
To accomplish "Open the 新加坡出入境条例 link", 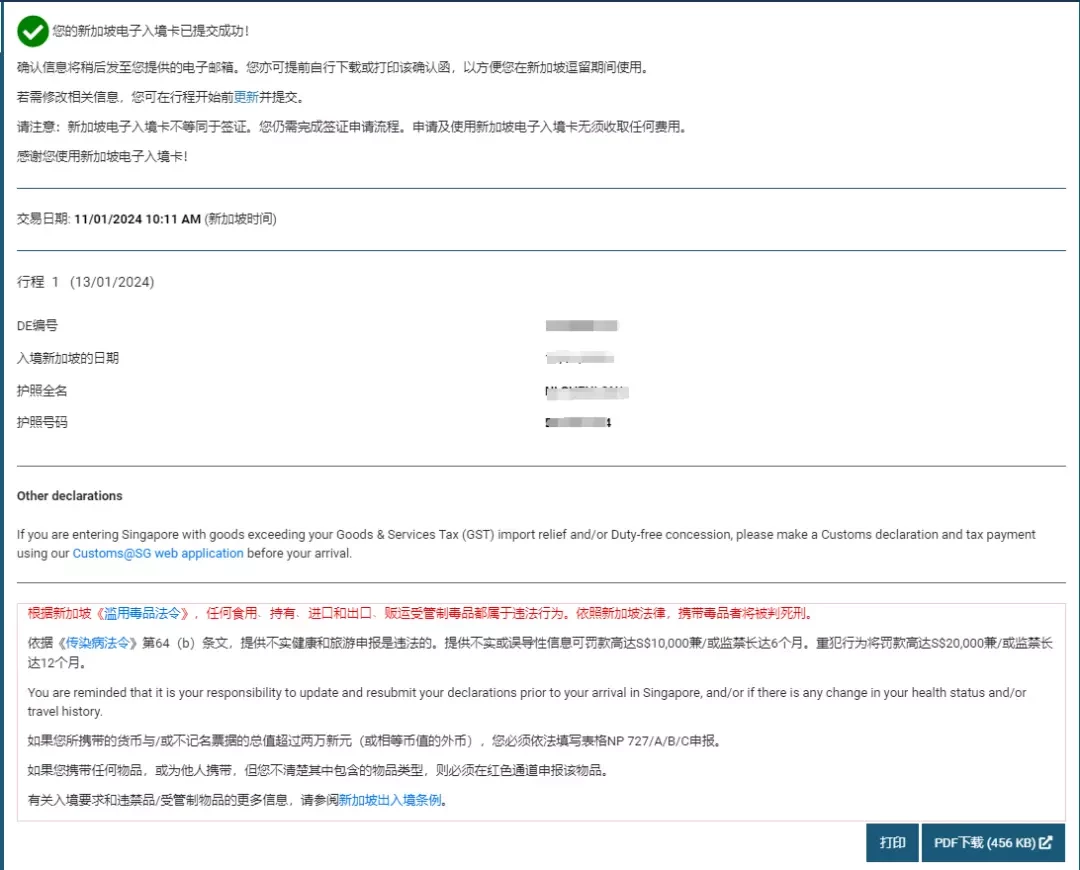I will (390, 800).
